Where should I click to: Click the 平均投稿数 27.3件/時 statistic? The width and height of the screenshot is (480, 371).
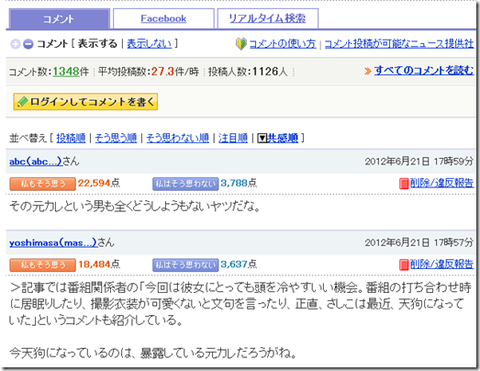coord(148,71)
